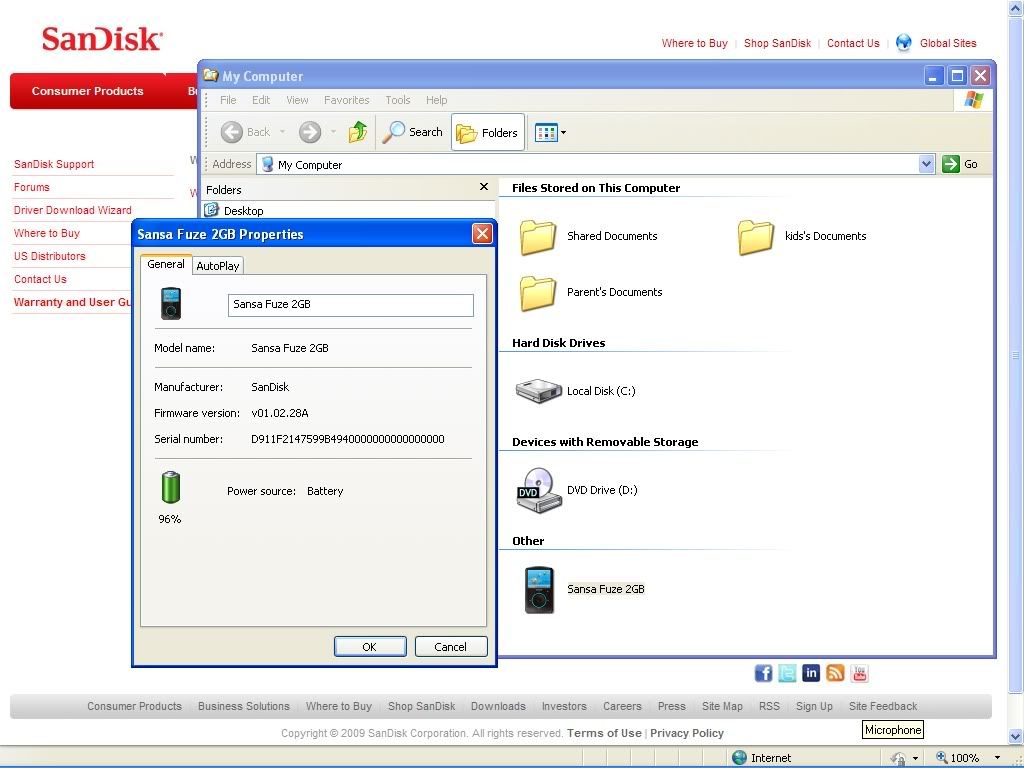Select the Sansa Fuze 2GB device icon
The width and height of the screenshot is (1024, 768).
coord(539,590)
